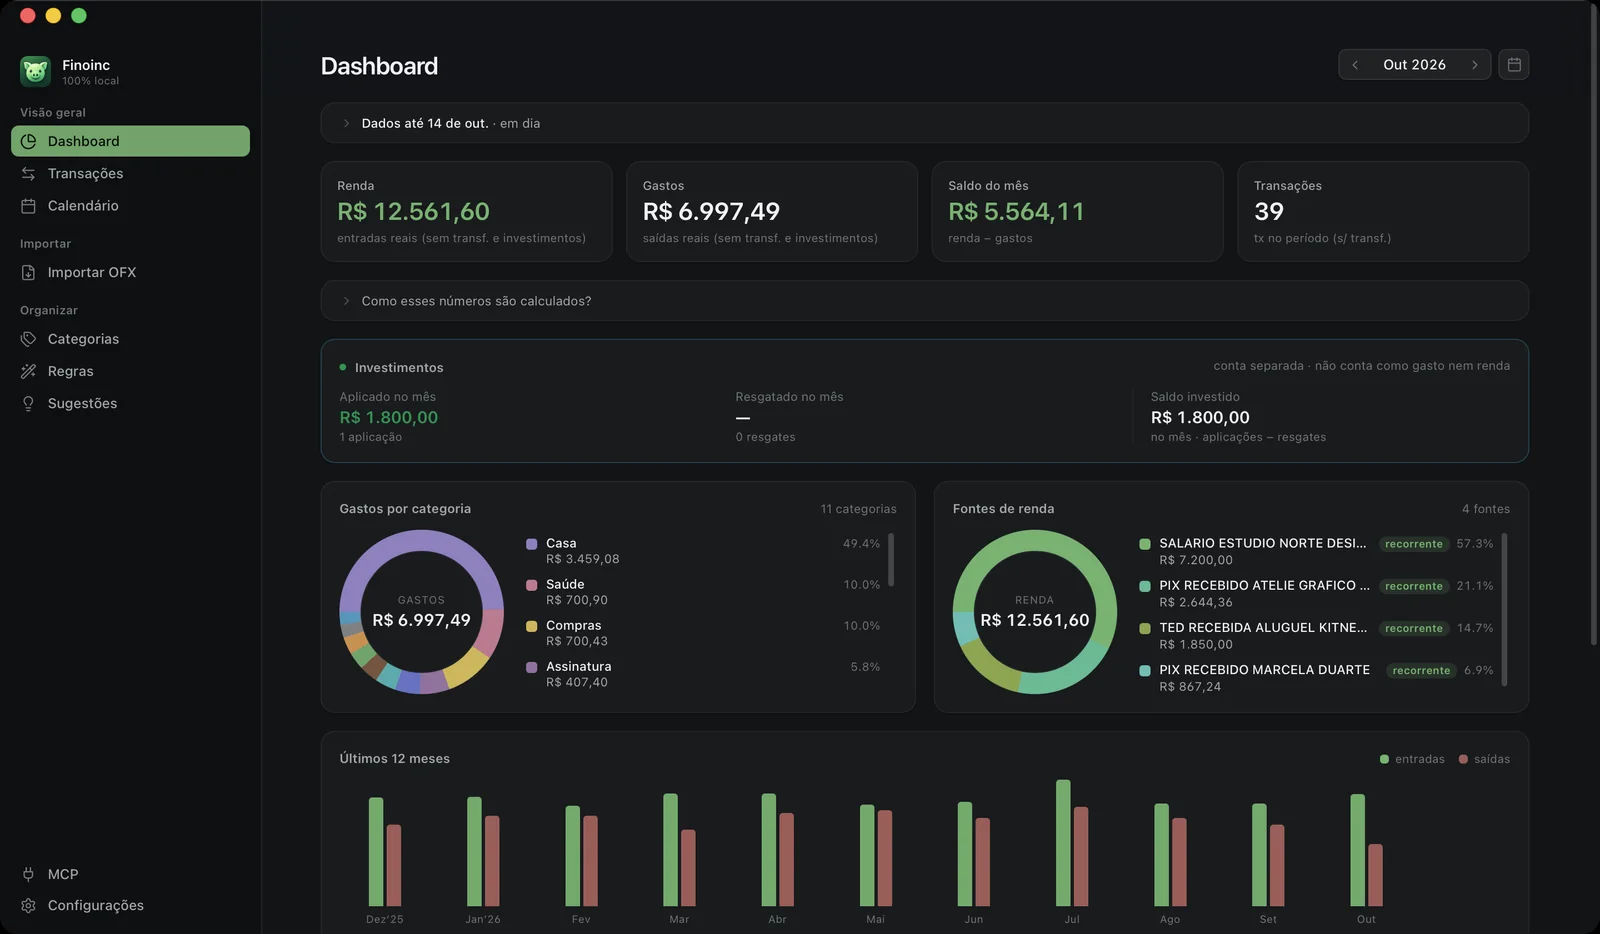The width and height of the screenshot is (1600, 934).
Task: Open the Regras page
Action: point(130,371)
